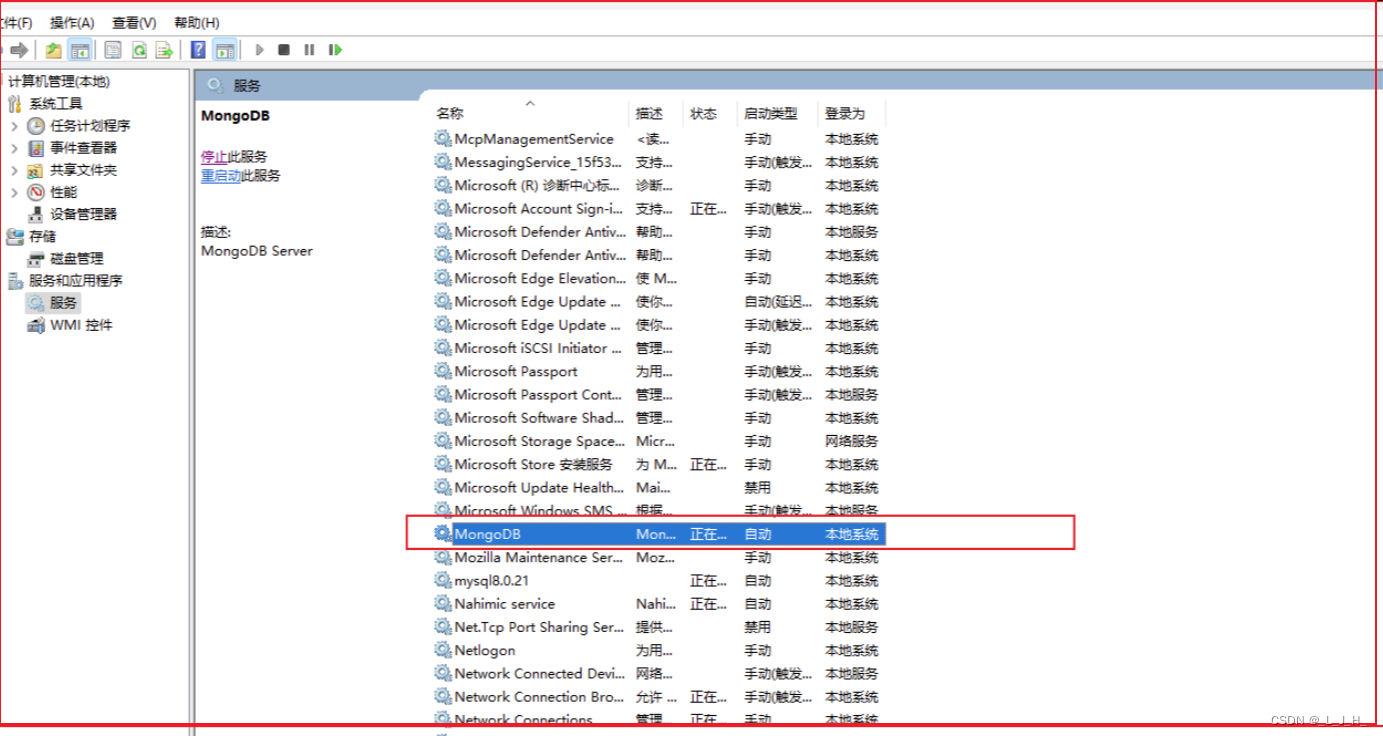The width and height of the screenshot is (1383, 736).
Task: Open the 操作(A) menu
Action: coord(72,22)
